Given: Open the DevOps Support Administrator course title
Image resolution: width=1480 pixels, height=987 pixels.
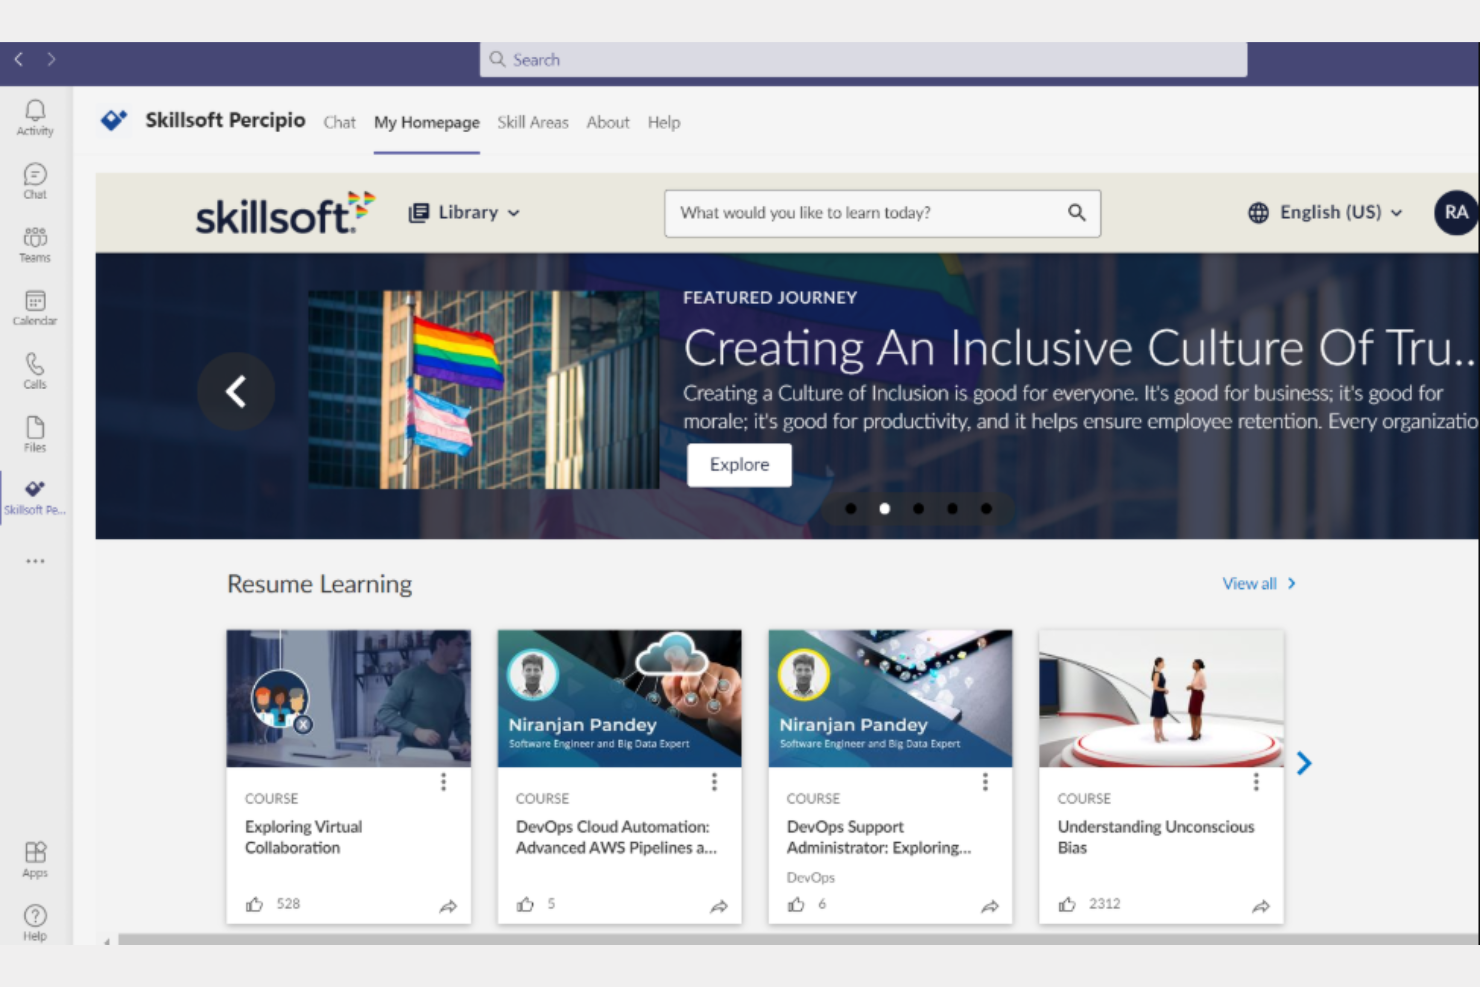Looking at the screenshot, I should pos(879,837).
